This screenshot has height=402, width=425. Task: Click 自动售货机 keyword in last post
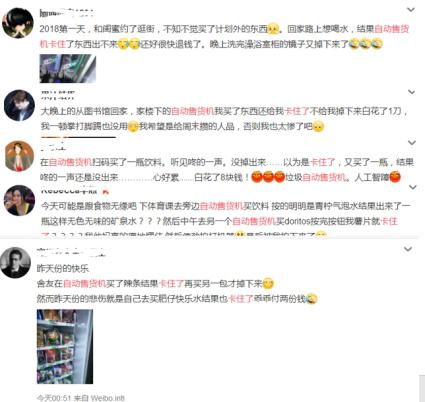coord(84,284)
